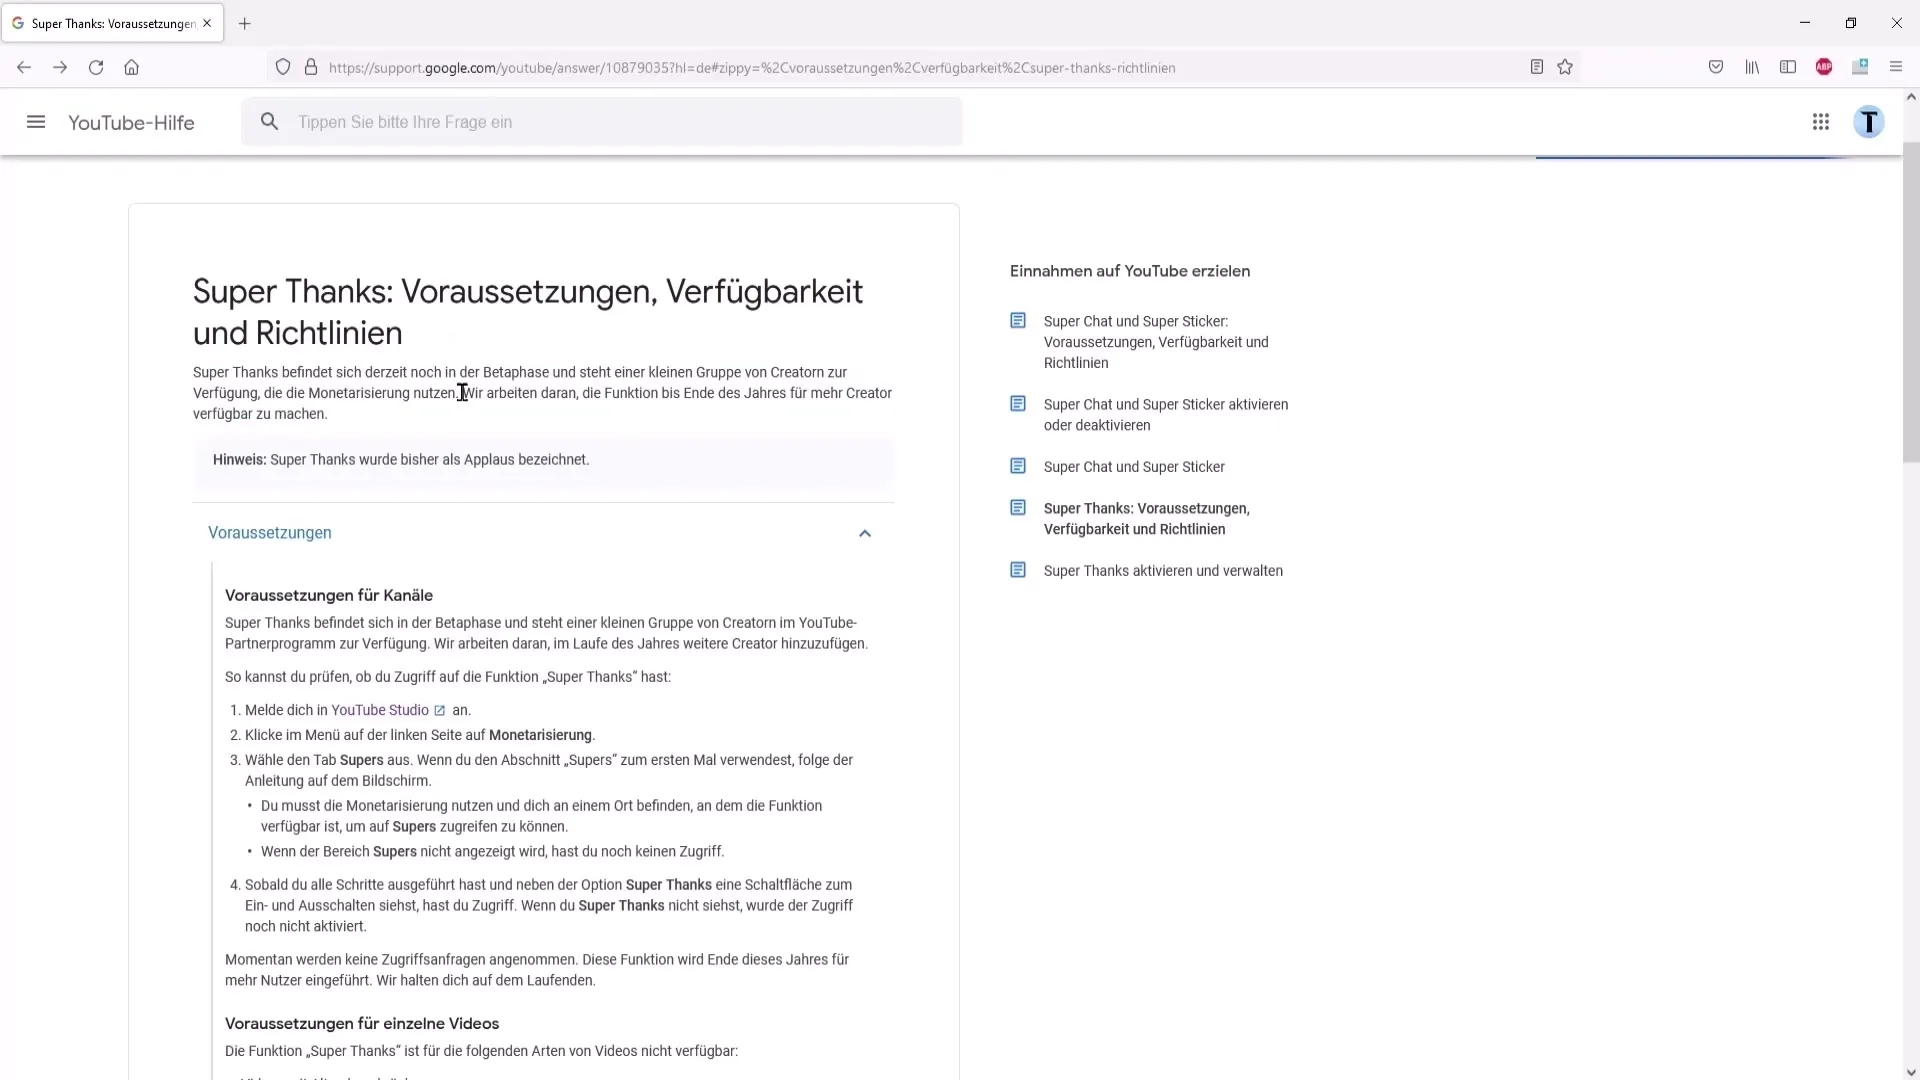Click the scrollbar down arrow

(1911, 1072)
